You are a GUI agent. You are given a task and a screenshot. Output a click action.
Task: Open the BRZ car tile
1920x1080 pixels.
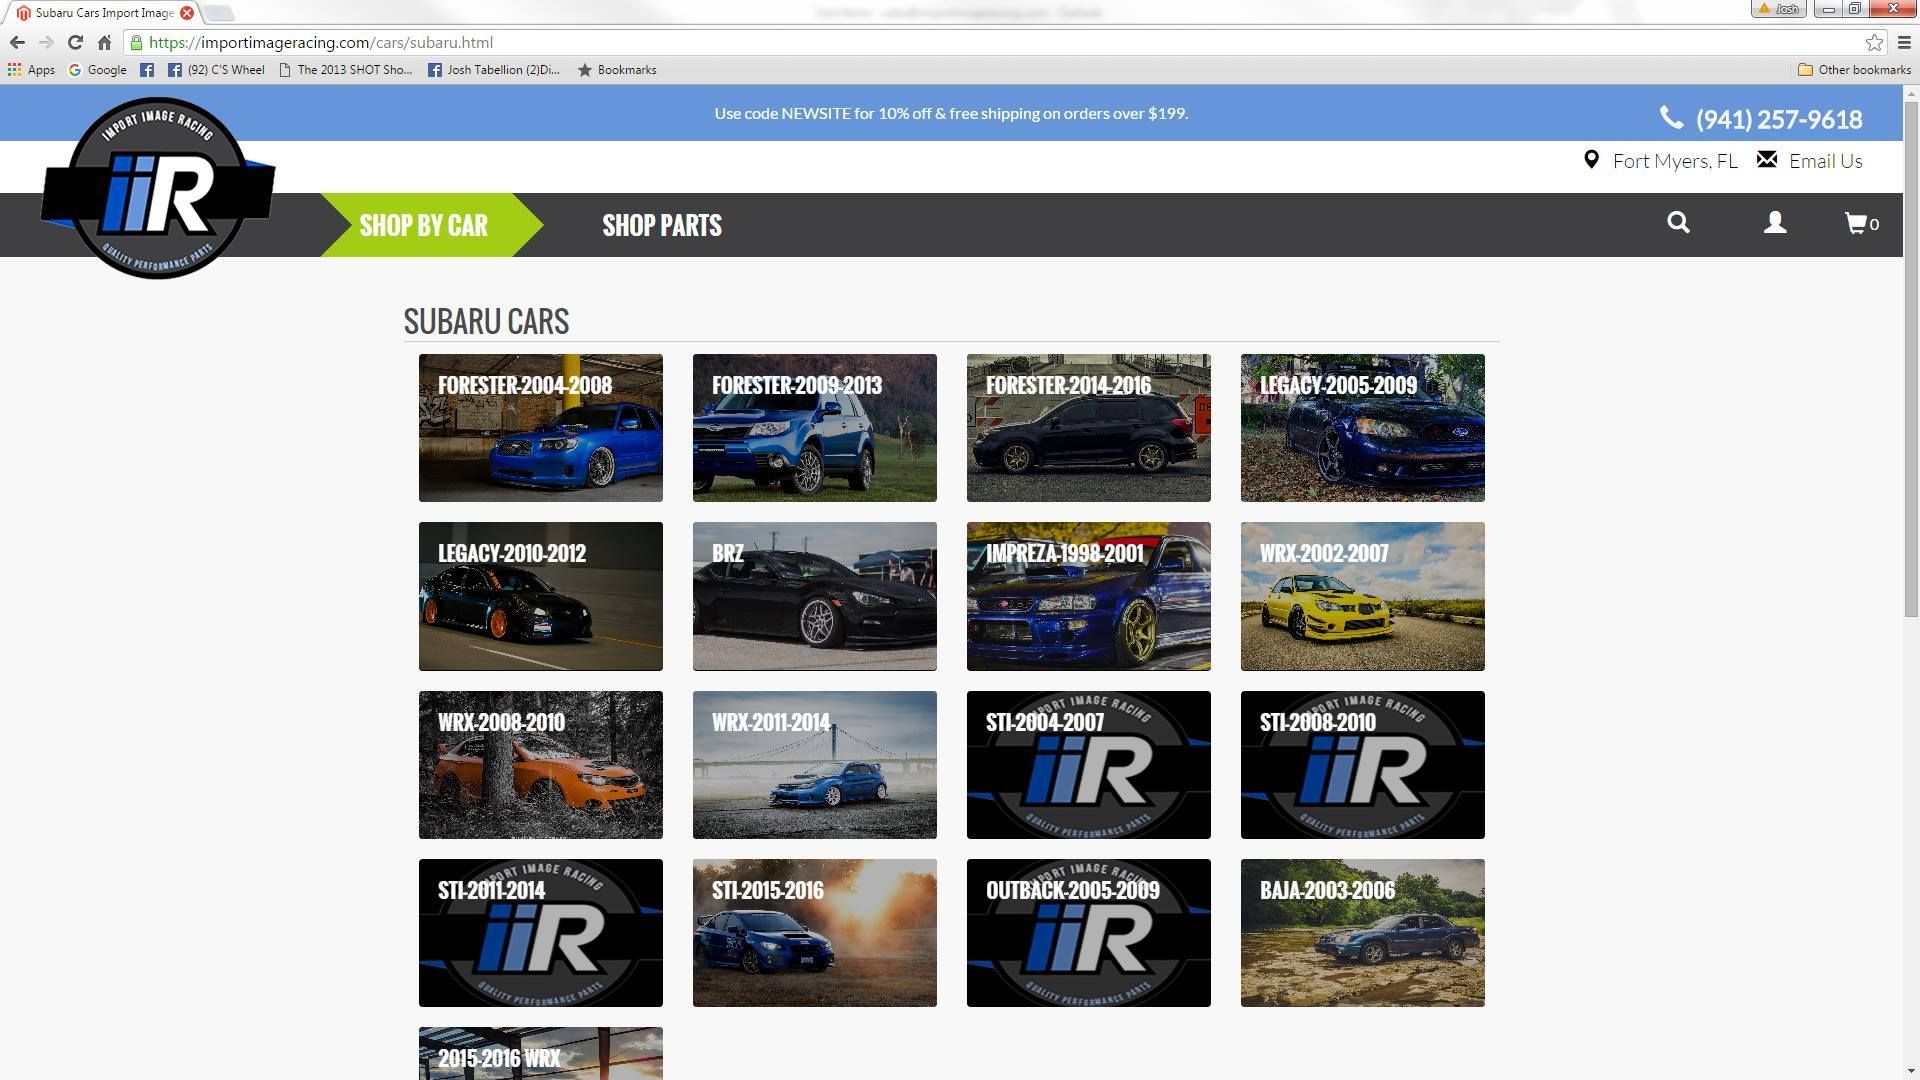click(x=815, y=596)
